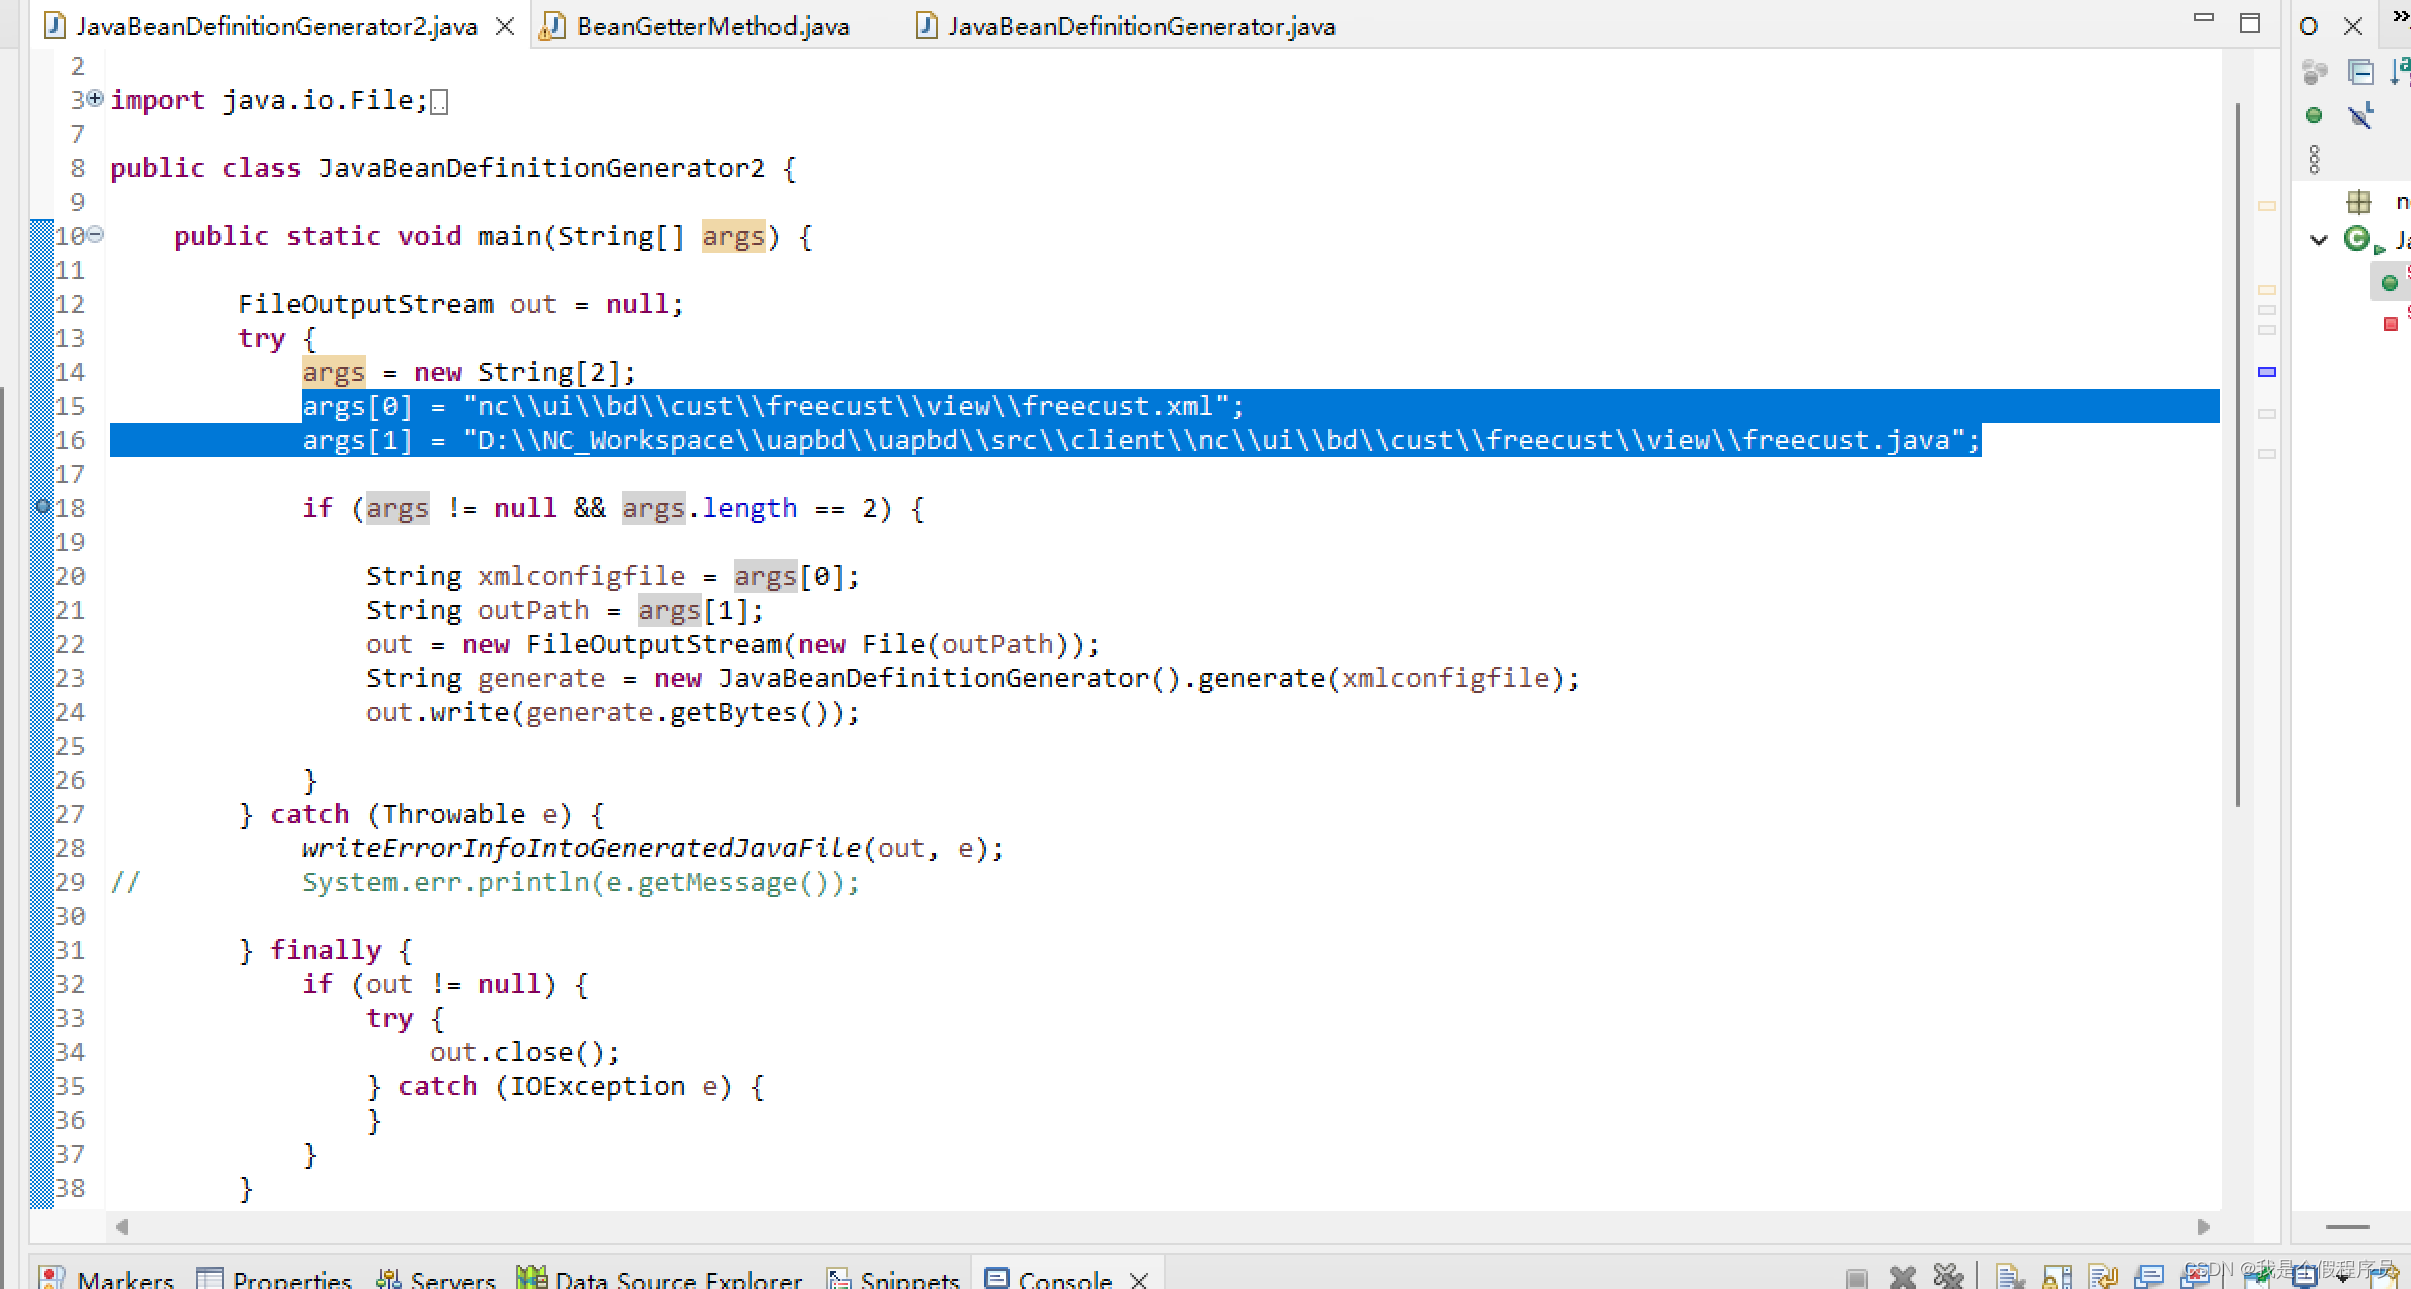Open the Data Source Explorer tab
2411x1289 pixels.
(x=659, y=1277)
